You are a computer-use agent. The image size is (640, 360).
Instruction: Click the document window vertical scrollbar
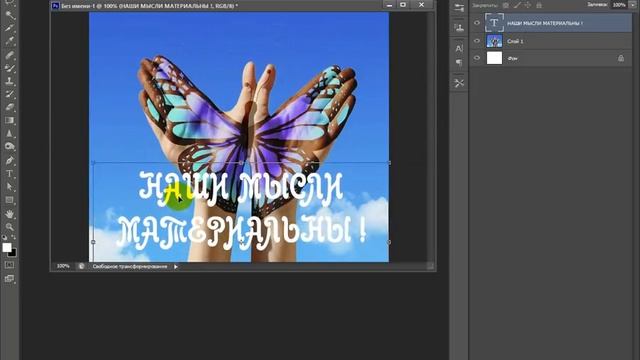tap(430, 137)
